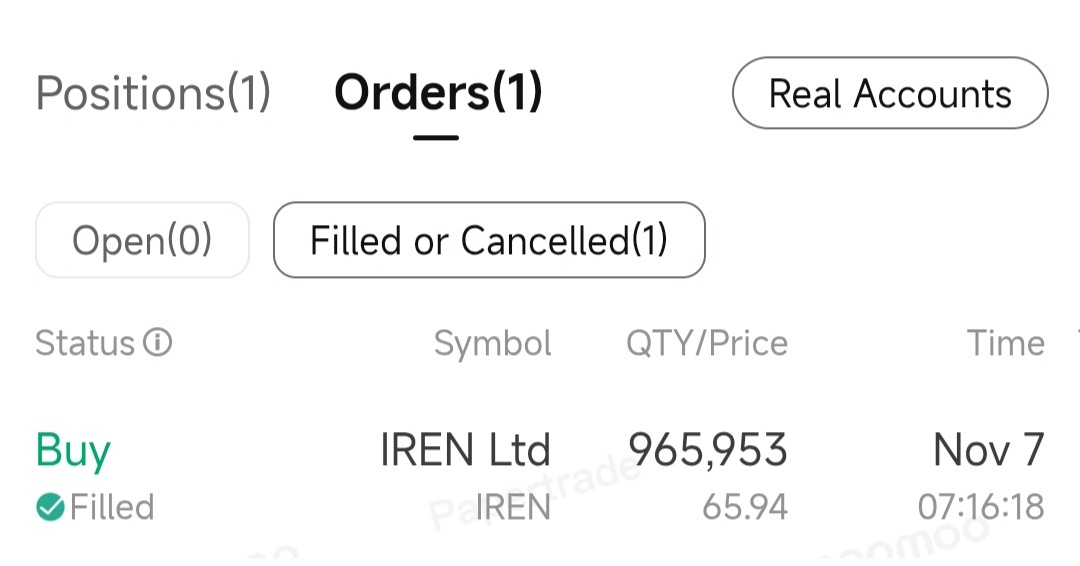
Task: Open Real Accounts
Action: pyautogui.click(x=890, y=93)
